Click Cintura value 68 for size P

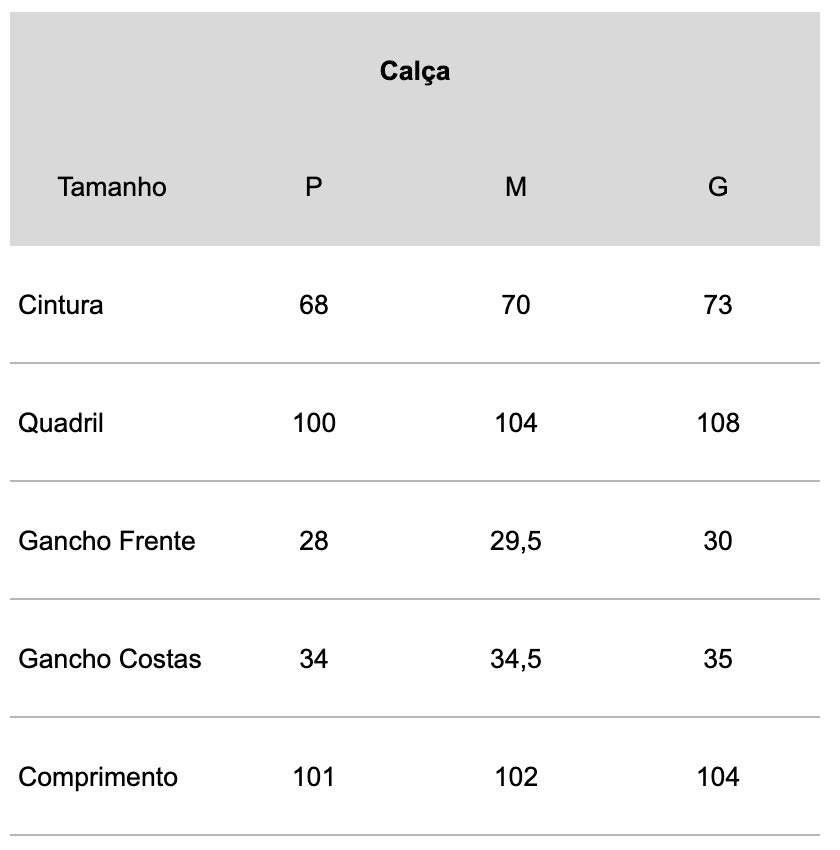pos(314,305)
